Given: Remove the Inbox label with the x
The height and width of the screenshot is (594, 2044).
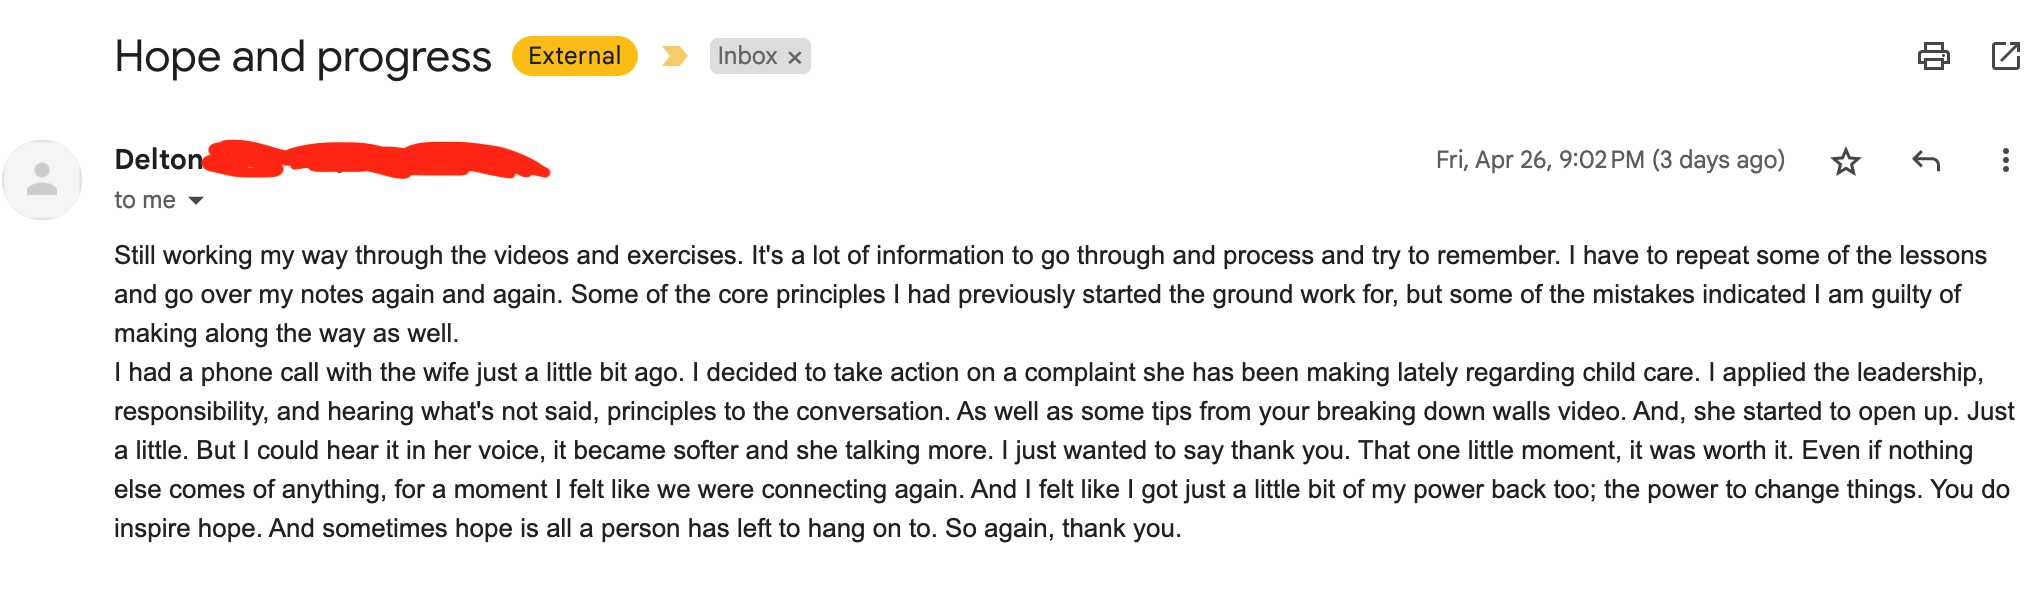Looking at the screenshot, I should click(795, 58).
